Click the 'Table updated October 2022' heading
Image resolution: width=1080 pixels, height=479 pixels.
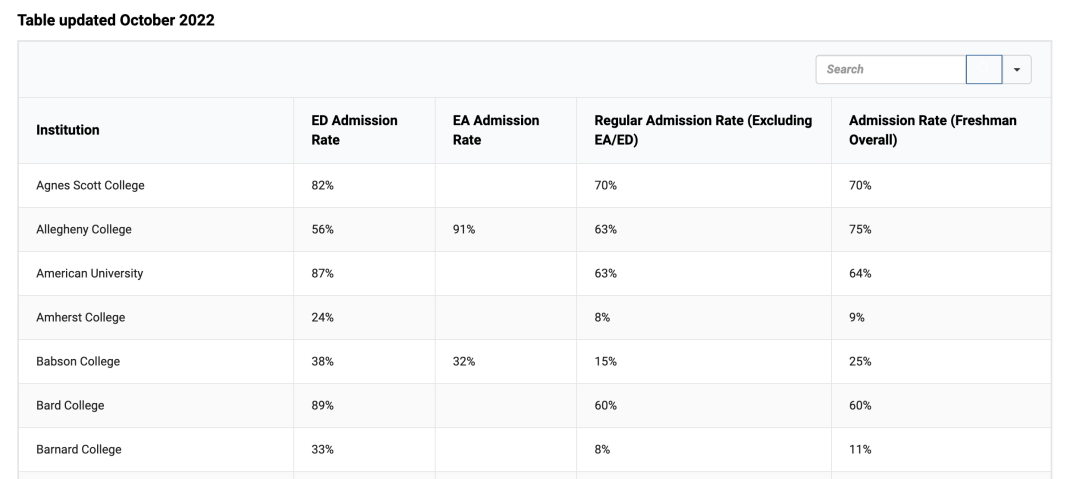(116, 21)
